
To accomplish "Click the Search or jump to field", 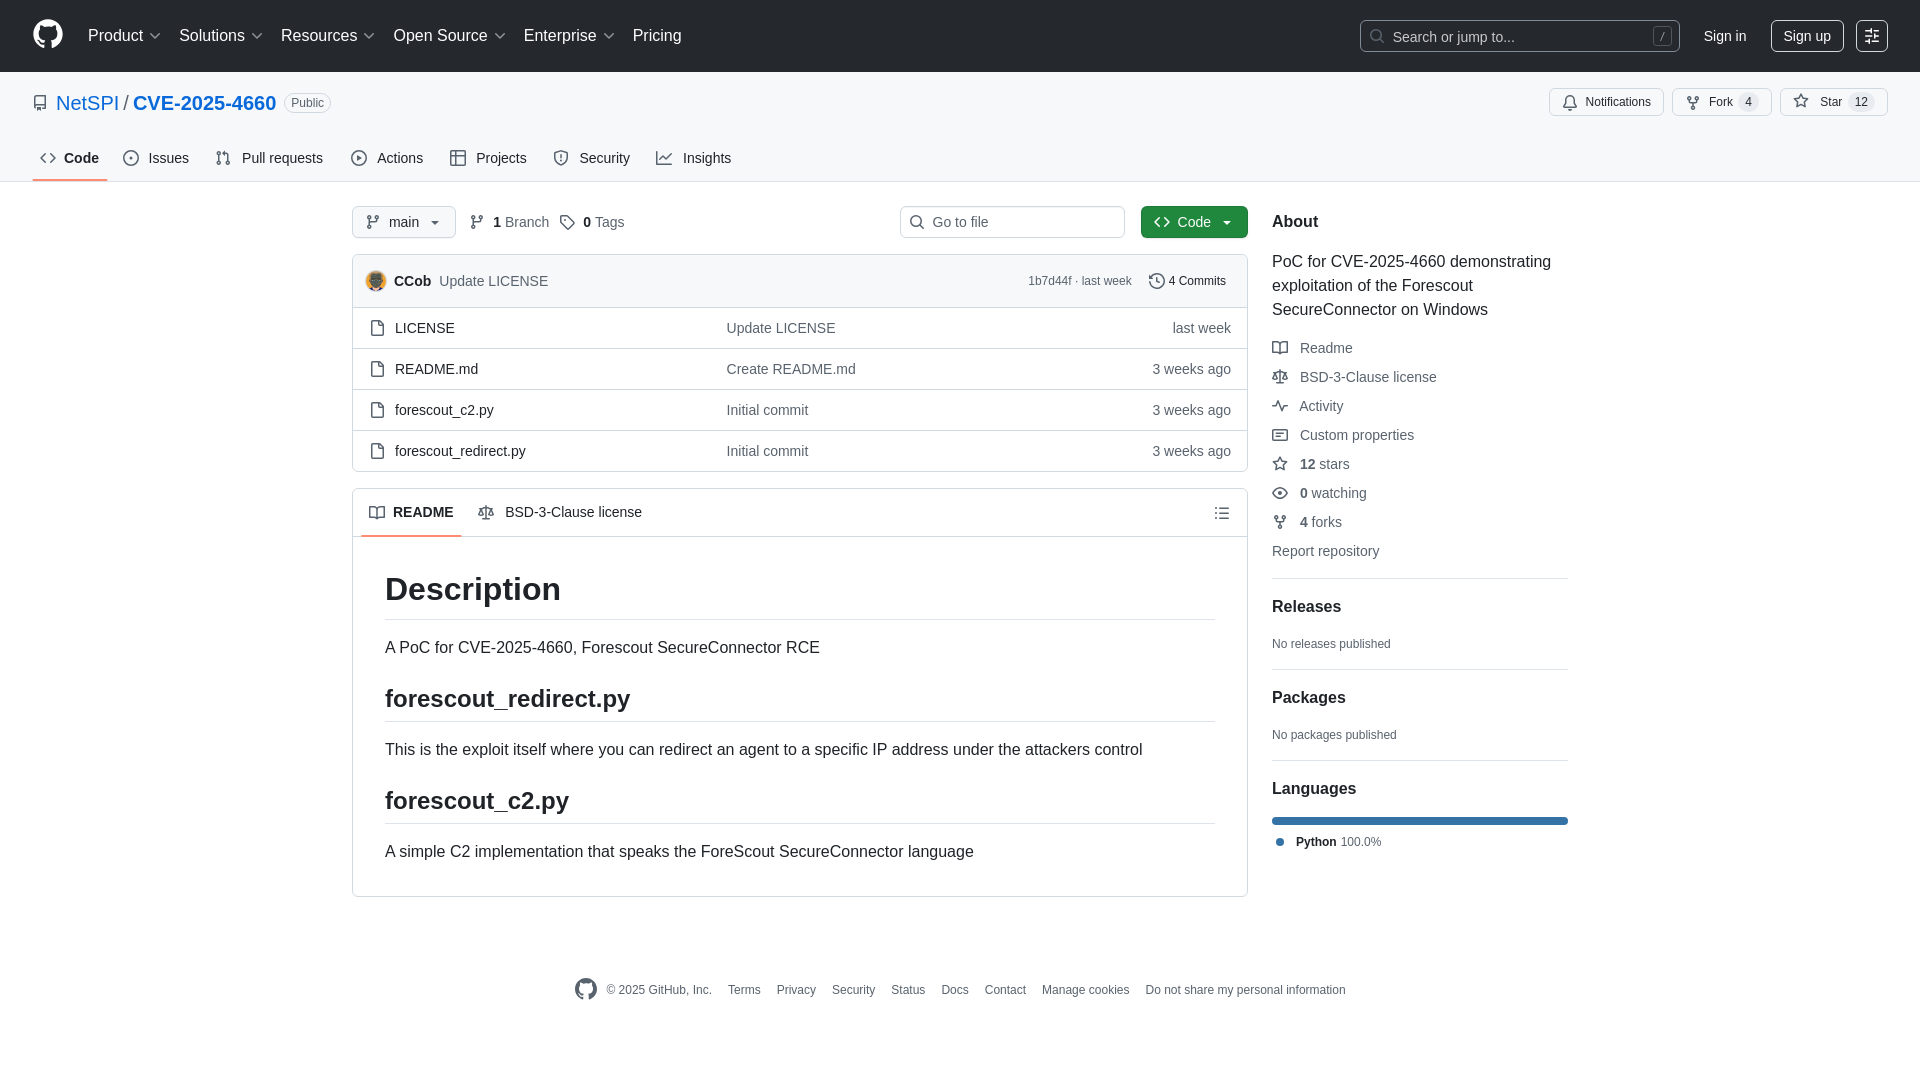I will (1519, 36).
